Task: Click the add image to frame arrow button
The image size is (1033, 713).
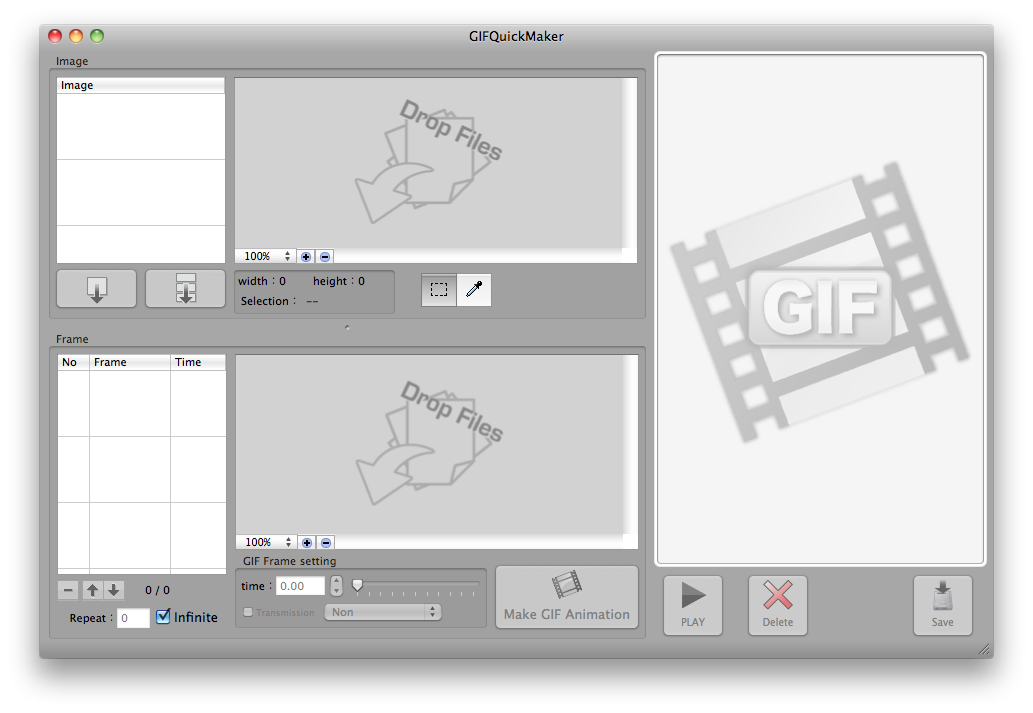Action: click(x=96, y=289)
